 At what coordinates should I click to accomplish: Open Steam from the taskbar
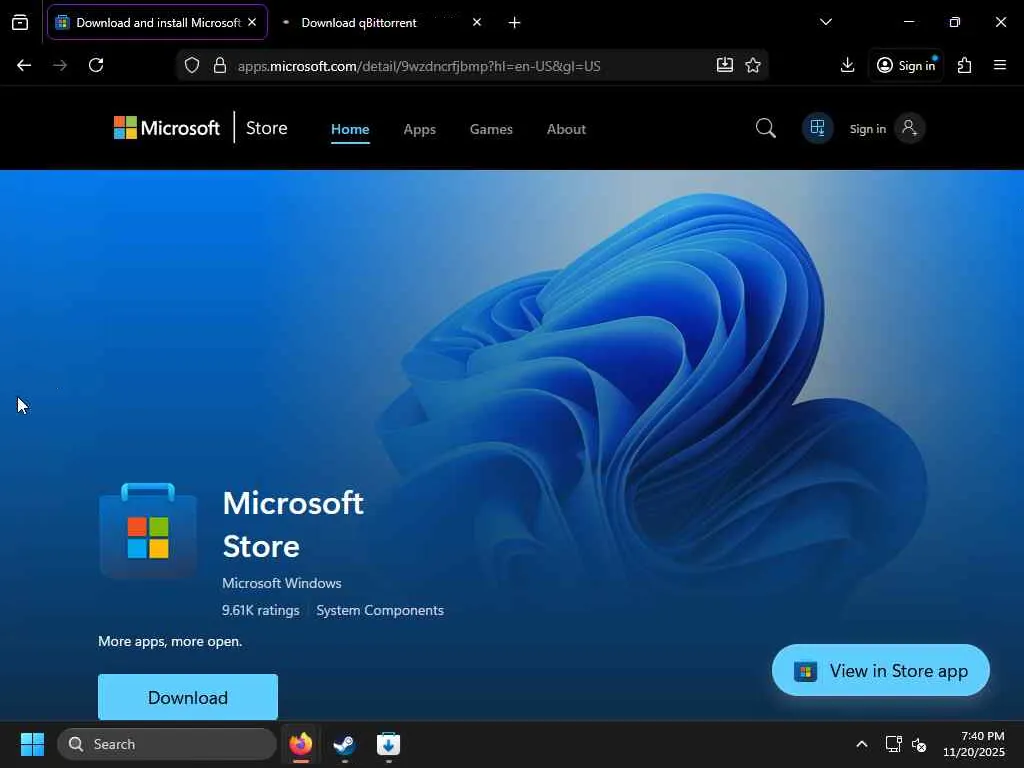coord(344,744)
